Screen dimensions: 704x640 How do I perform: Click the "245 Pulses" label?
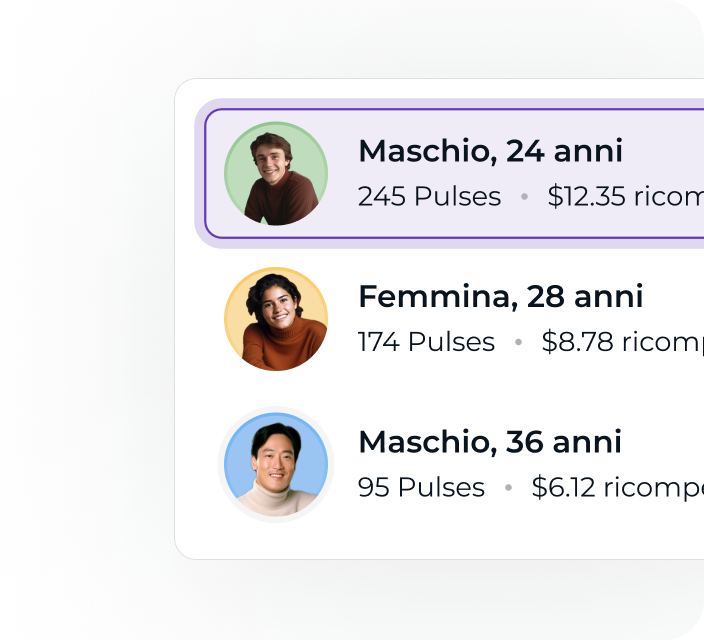click(x=429, y=196)
